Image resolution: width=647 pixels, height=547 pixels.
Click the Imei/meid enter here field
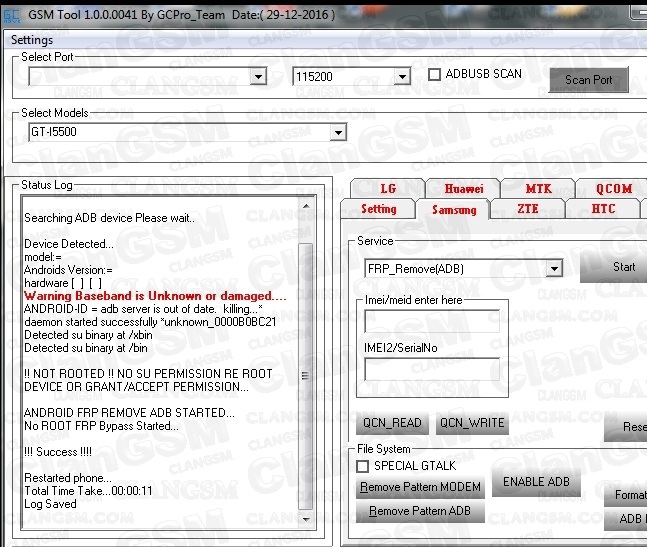pyautogui.click(x=432, y=321)
